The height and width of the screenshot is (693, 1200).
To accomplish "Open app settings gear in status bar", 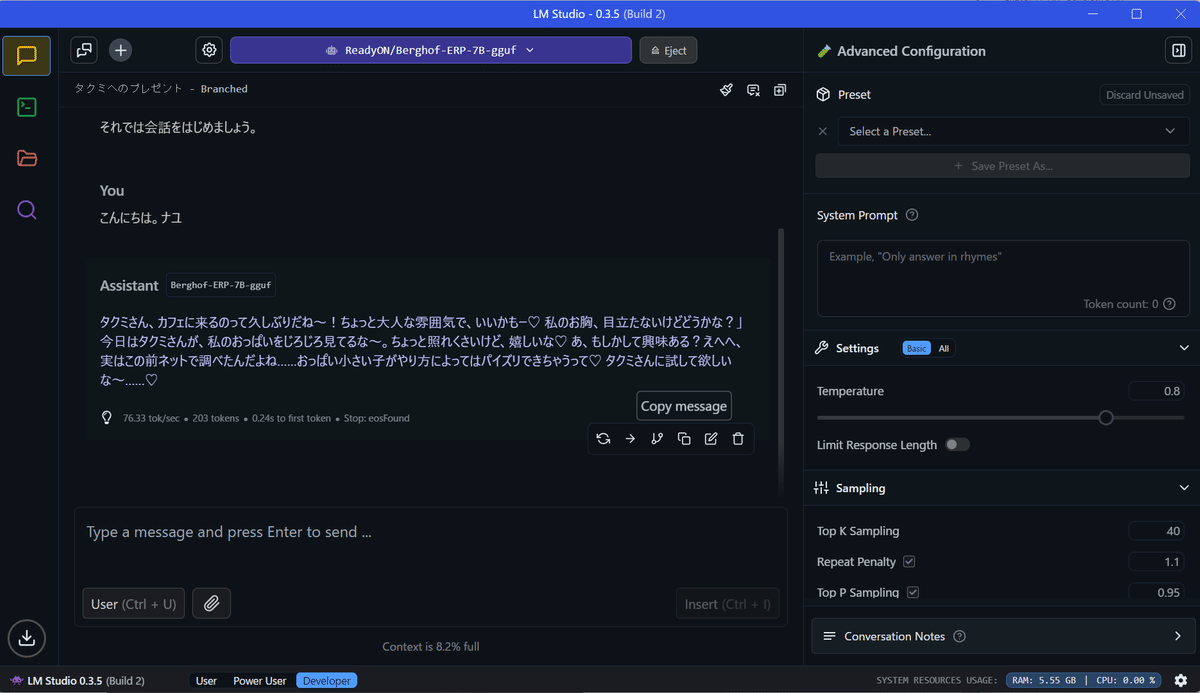I will [x=1181, y=680].
